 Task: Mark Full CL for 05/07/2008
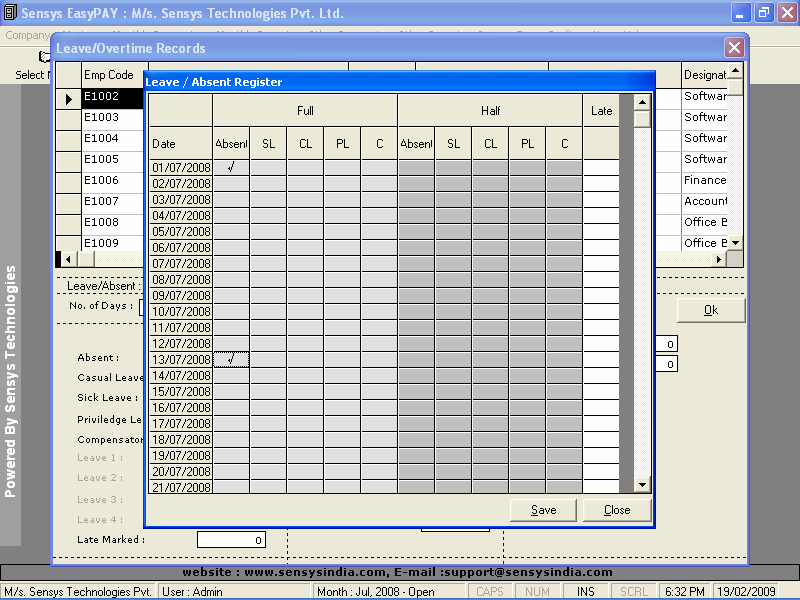click(305, 231)
